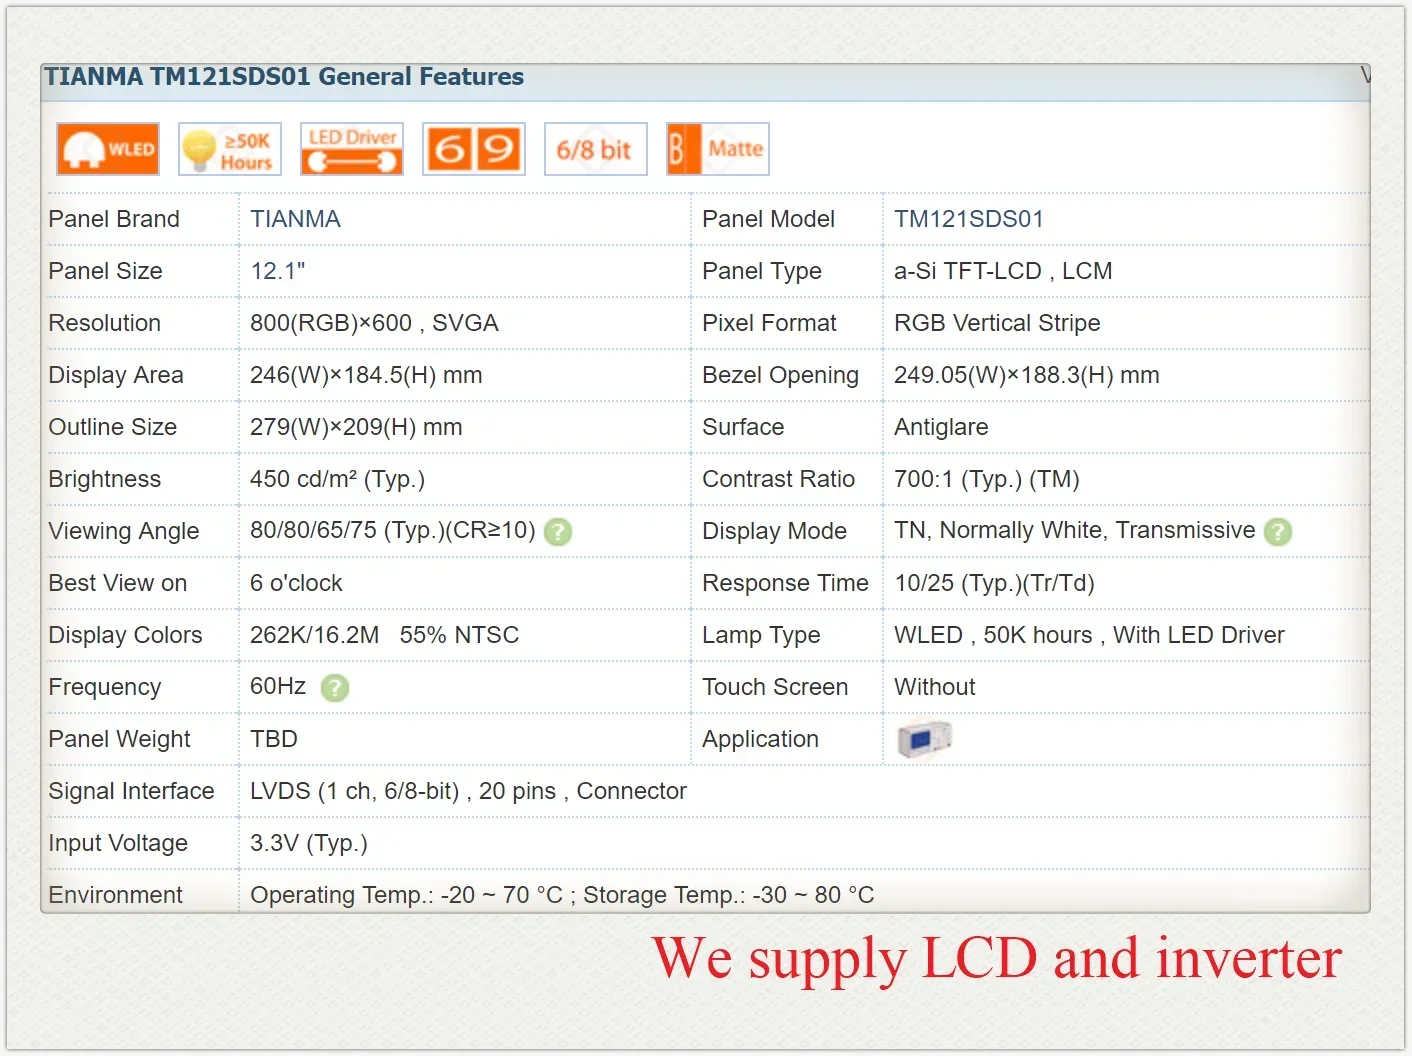Click the ≥50K Hours lamp life icon
Screen dimensions: 1412x1056
(230, 149)
